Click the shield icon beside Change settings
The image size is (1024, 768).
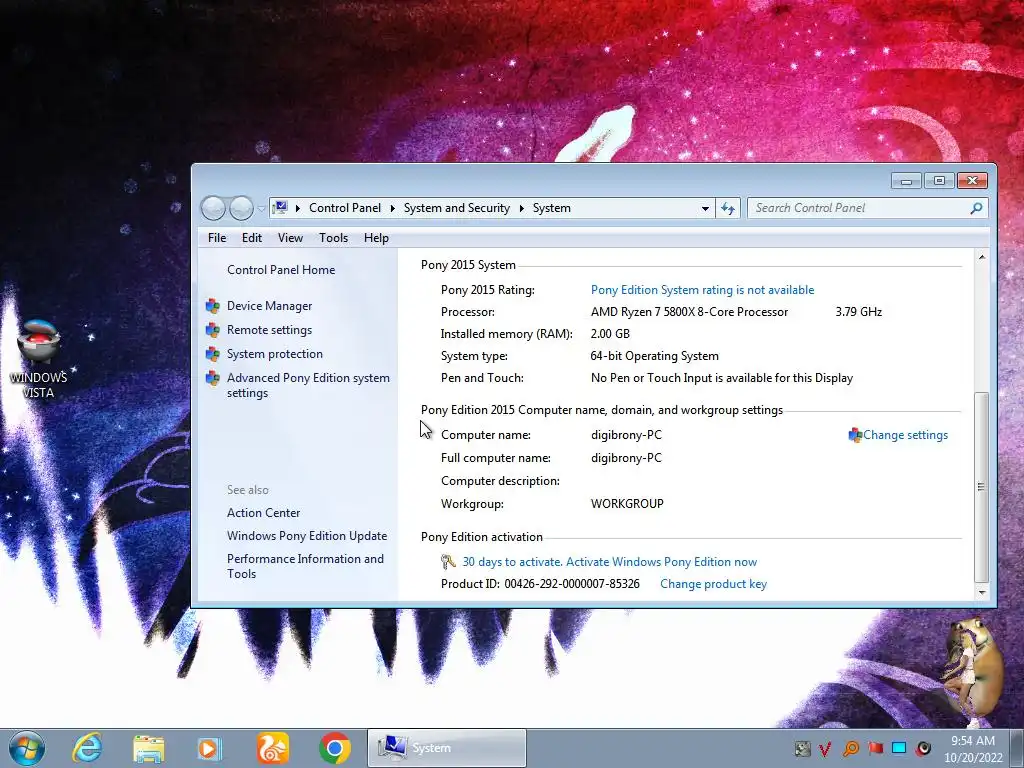[x=855, y=435]
